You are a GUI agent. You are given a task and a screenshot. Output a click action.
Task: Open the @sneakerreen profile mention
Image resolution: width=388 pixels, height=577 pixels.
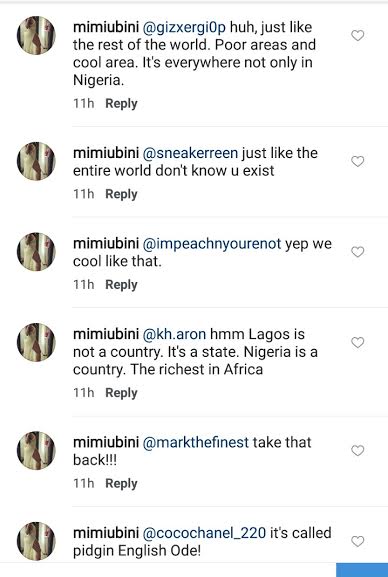[190, 153]
